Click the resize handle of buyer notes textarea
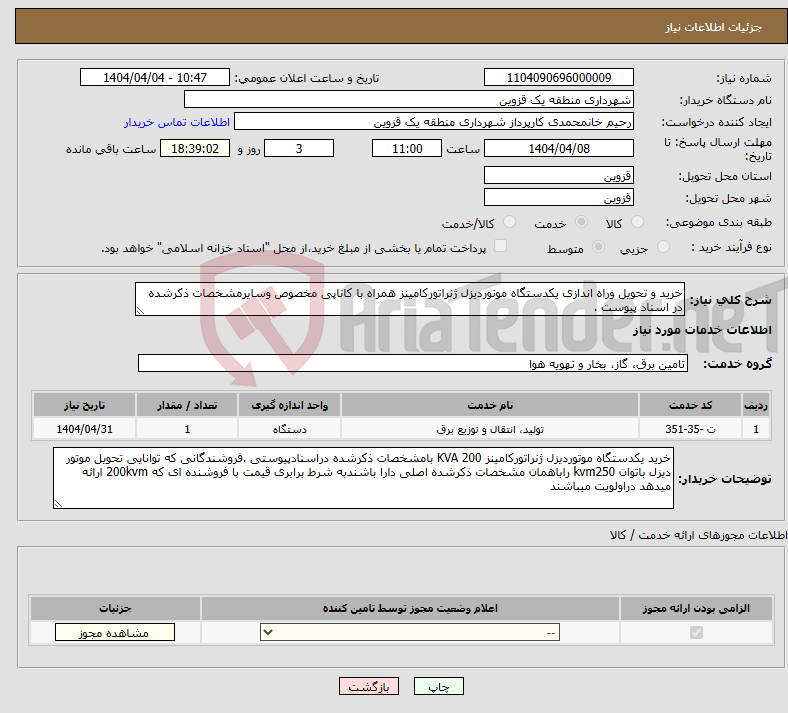 click(58, 503)
